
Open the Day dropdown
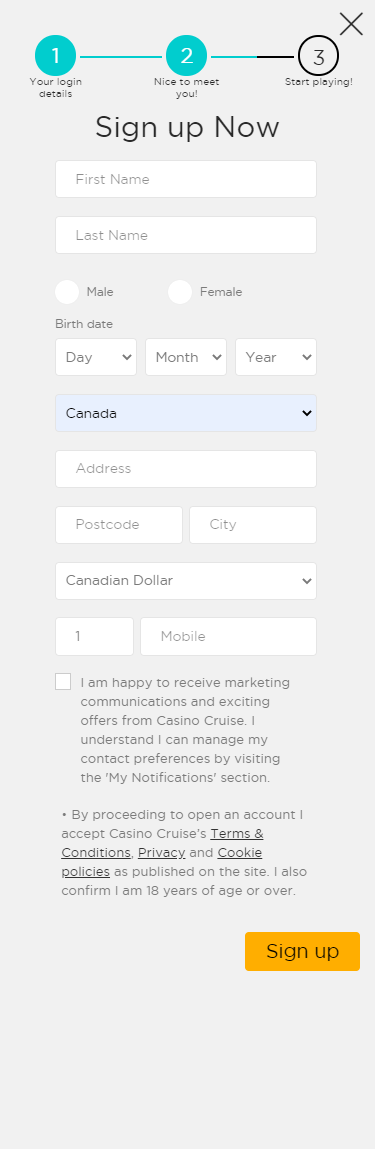96,357
